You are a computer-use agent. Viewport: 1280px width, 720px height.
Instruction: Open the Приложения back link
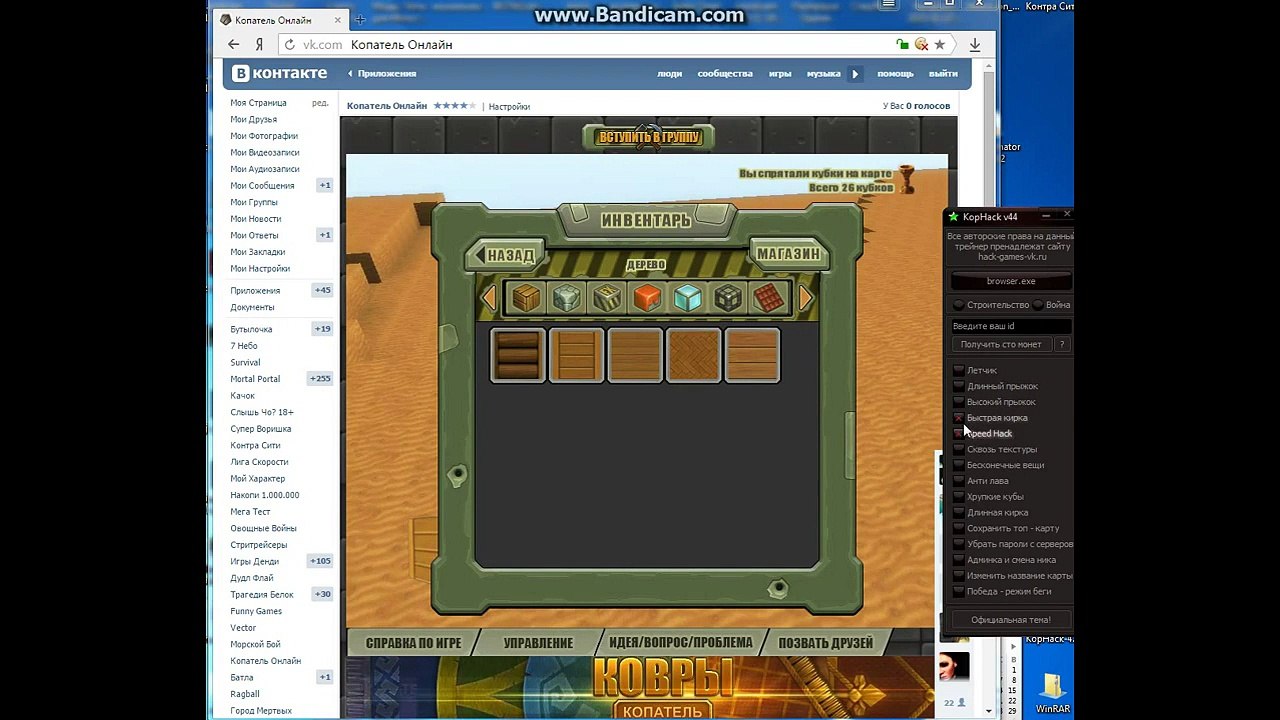(383, 73)
